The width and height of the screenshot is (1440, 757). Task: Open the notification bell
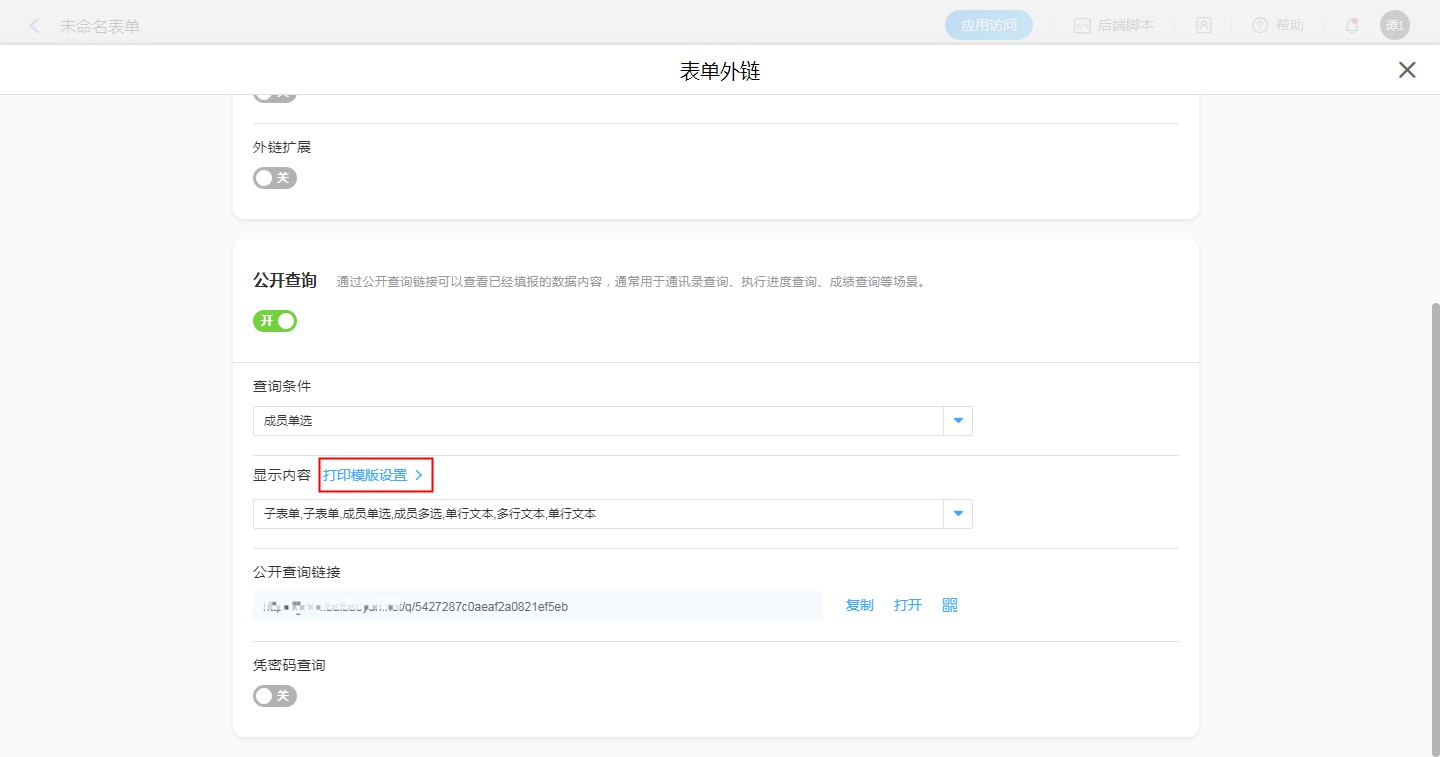[1352, 26]
